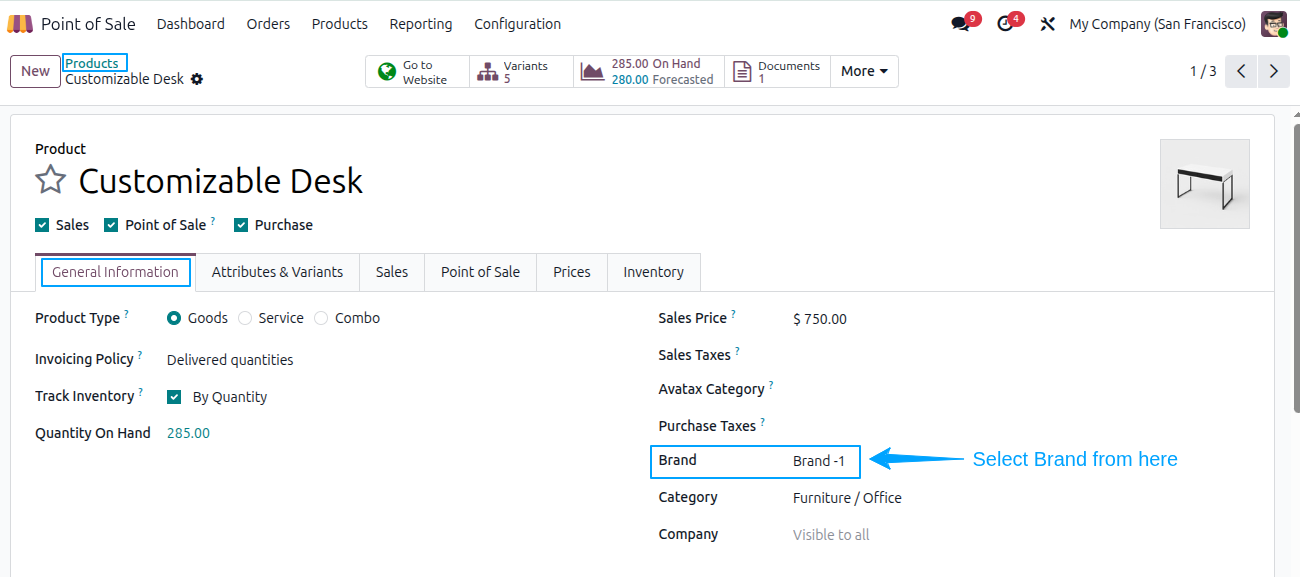Open the Documents smart button

click(777, 72)
